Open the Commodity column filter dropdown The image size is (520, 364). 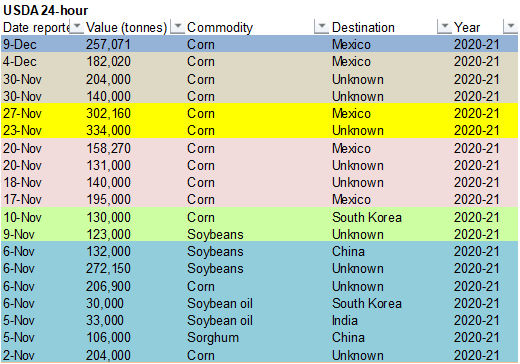pyautogui.click(x=322, y=27)
